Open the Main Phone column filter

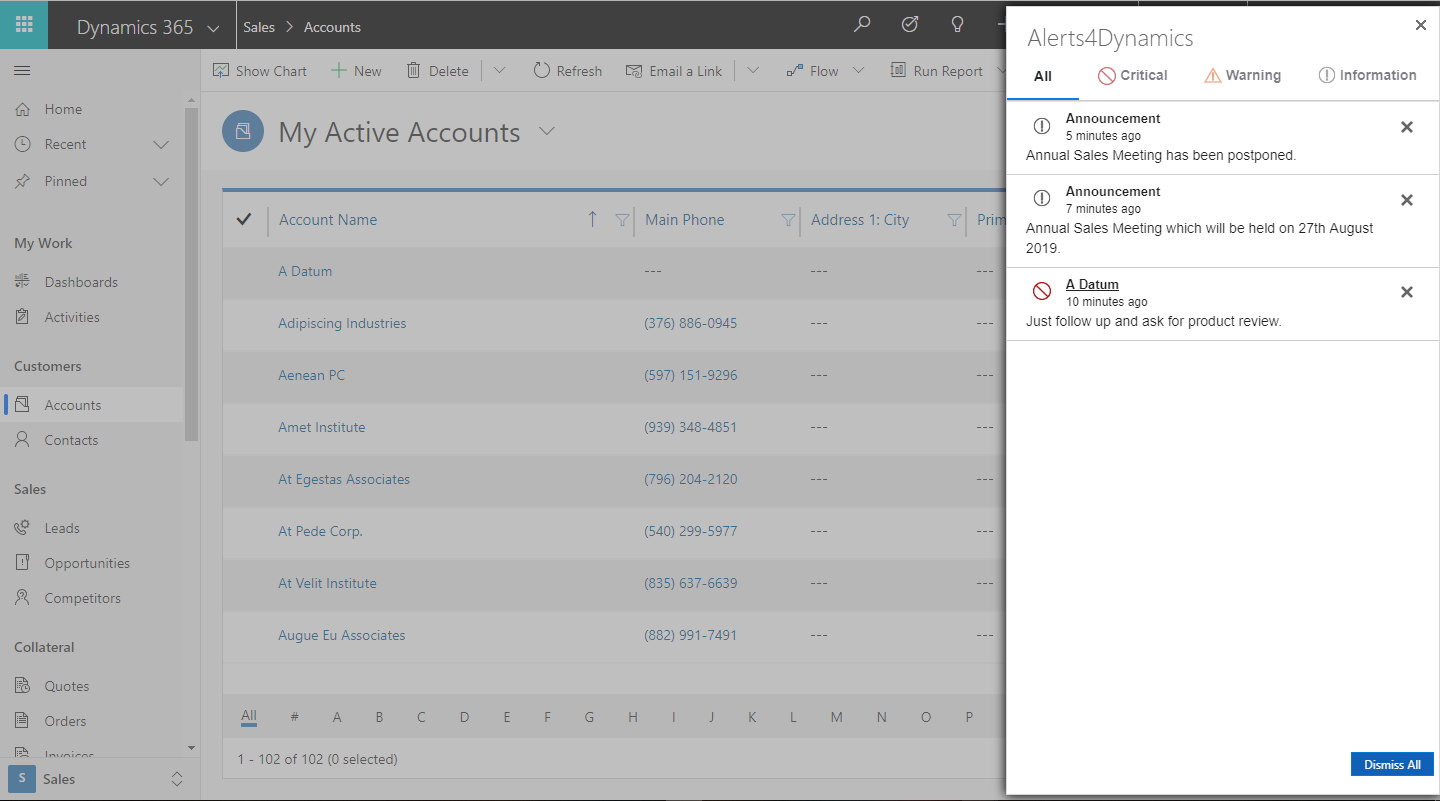[788, 220]
